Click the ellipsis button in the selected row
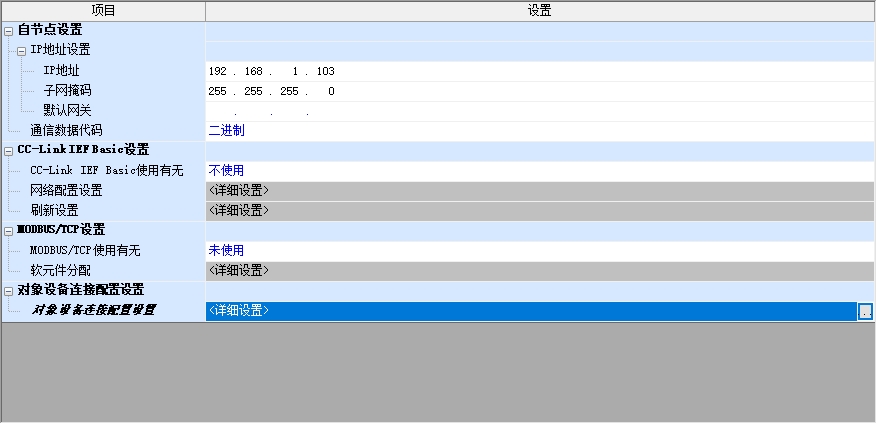Screen dimensions: 877x424 pos(865,311)
